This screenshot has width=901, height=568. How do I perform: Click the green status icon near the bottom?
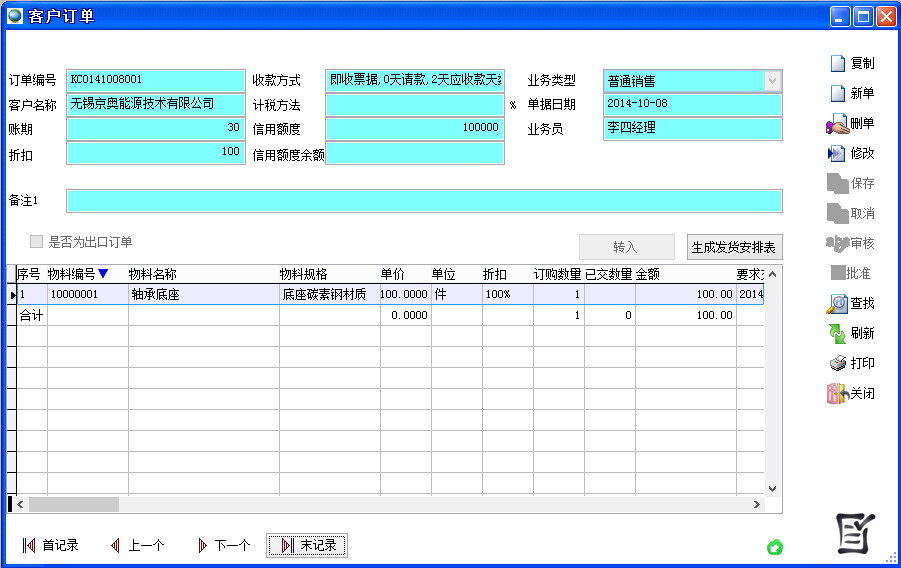[x=774, y=547]
